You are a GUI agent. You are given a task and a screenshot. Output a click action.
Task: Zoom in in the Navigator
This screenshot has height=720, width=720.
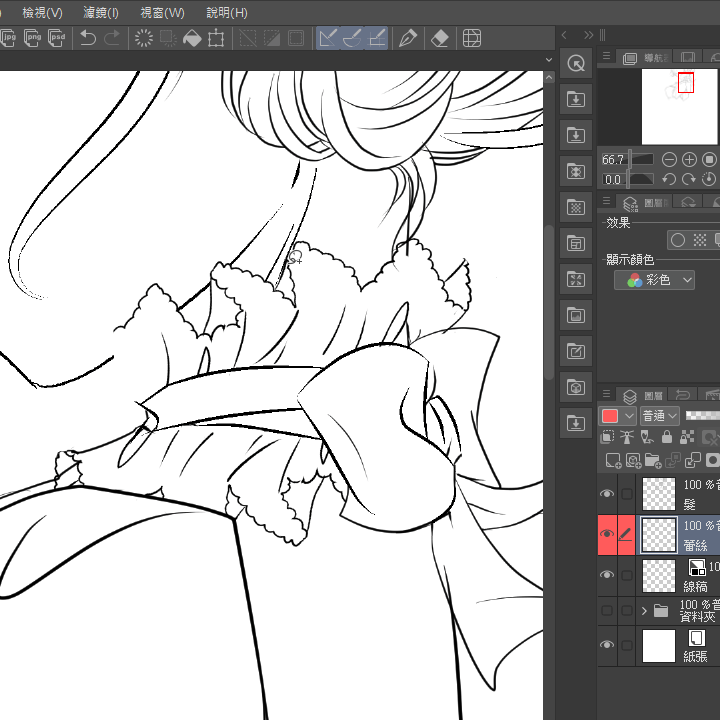689,160
